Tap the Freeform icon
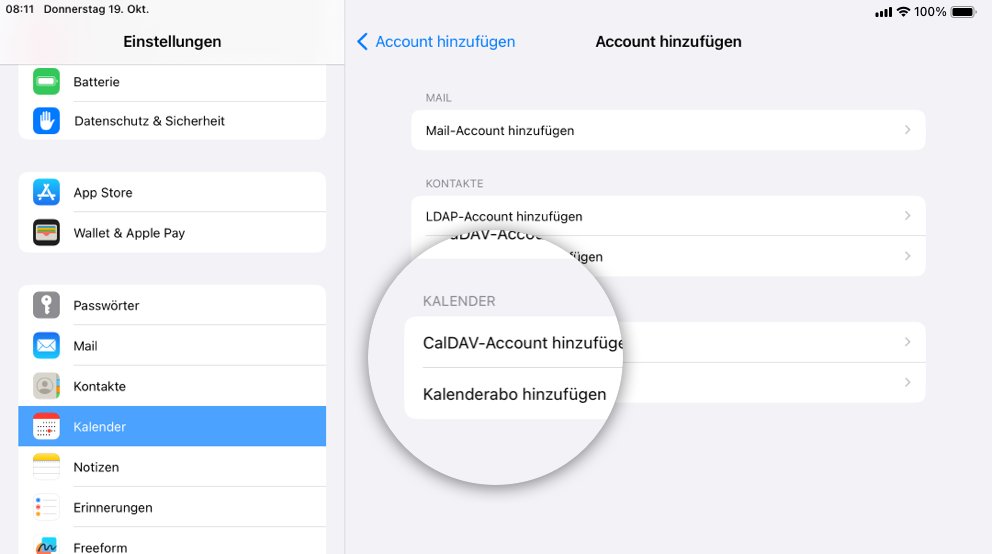992x554 pixels. point(46,545)
